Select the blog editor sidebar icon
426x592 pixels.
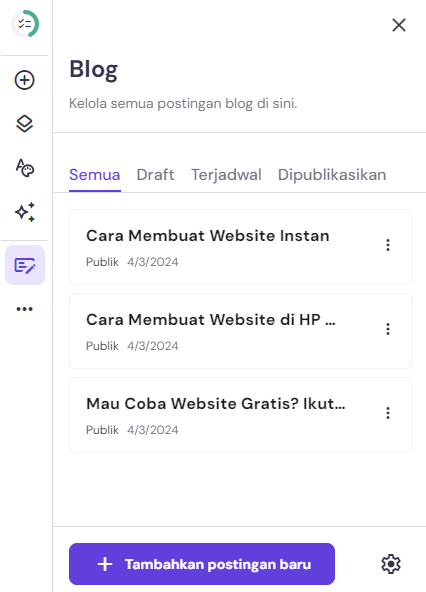click(25, 265)
